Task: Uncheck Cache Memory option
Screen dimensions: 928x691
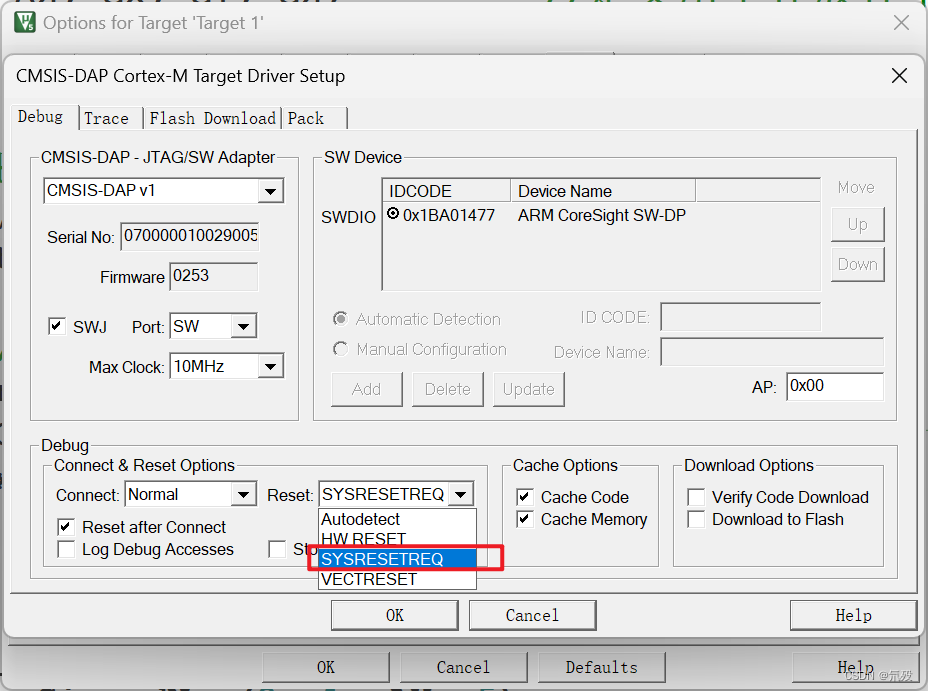Action: tap(524, 519)
